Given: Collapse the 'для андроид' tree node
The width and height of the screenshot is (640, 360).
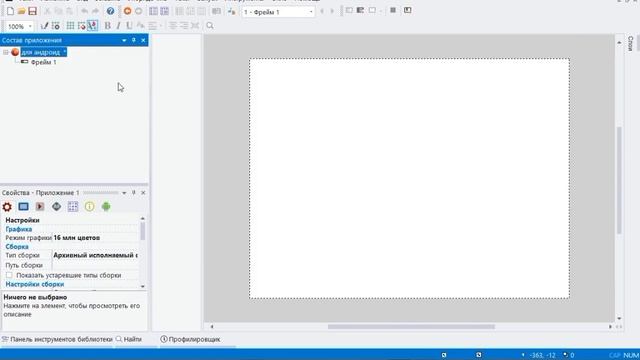Looking at the screenshot, I should (6, 52).
